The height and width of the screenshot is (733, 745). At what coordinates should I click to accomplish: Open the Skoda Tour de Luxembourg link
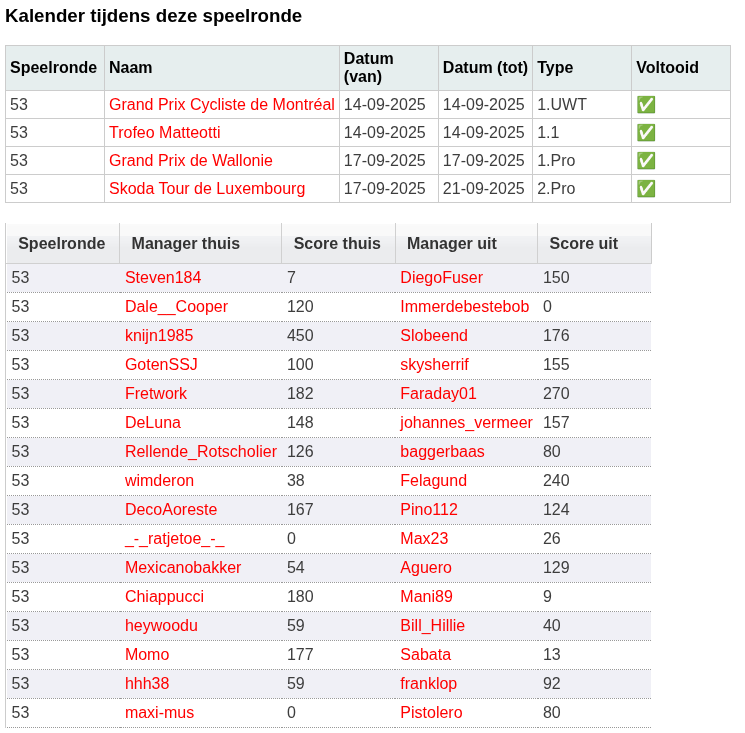[x=207, y=188]
